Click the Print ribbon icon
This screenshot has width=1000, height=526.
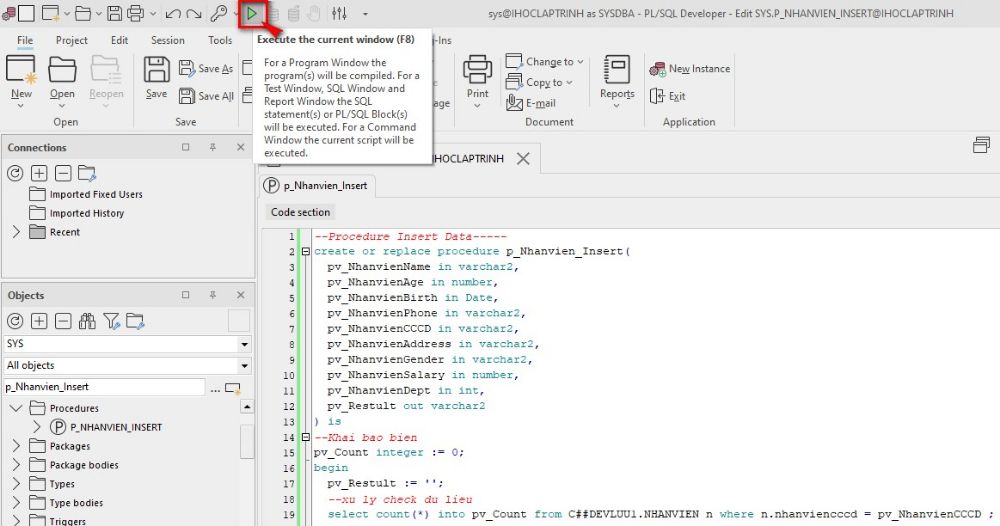click(477, 69)
